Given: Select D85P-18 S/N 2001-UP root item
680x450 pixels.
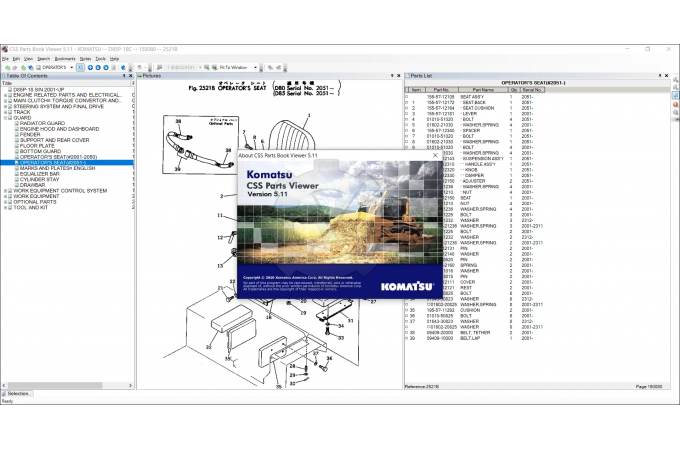Looking at the screenshot, I should tap(39, 89).
